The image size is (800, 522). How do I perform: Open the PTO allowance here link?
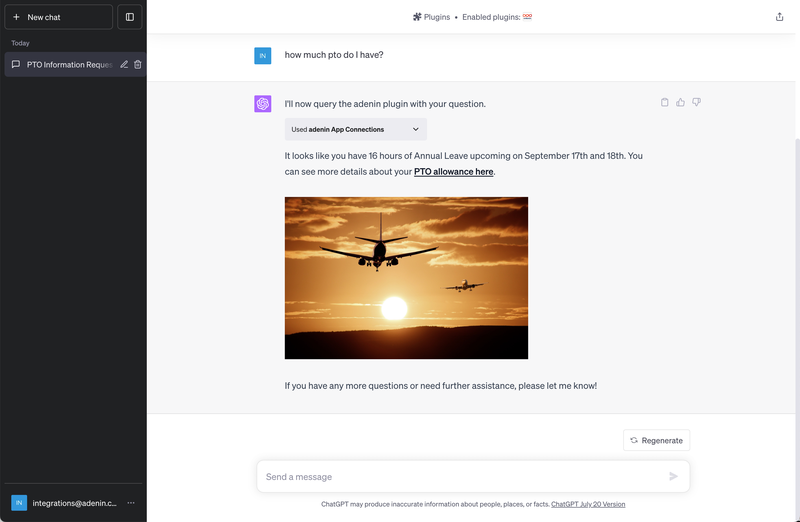(454, 171)
